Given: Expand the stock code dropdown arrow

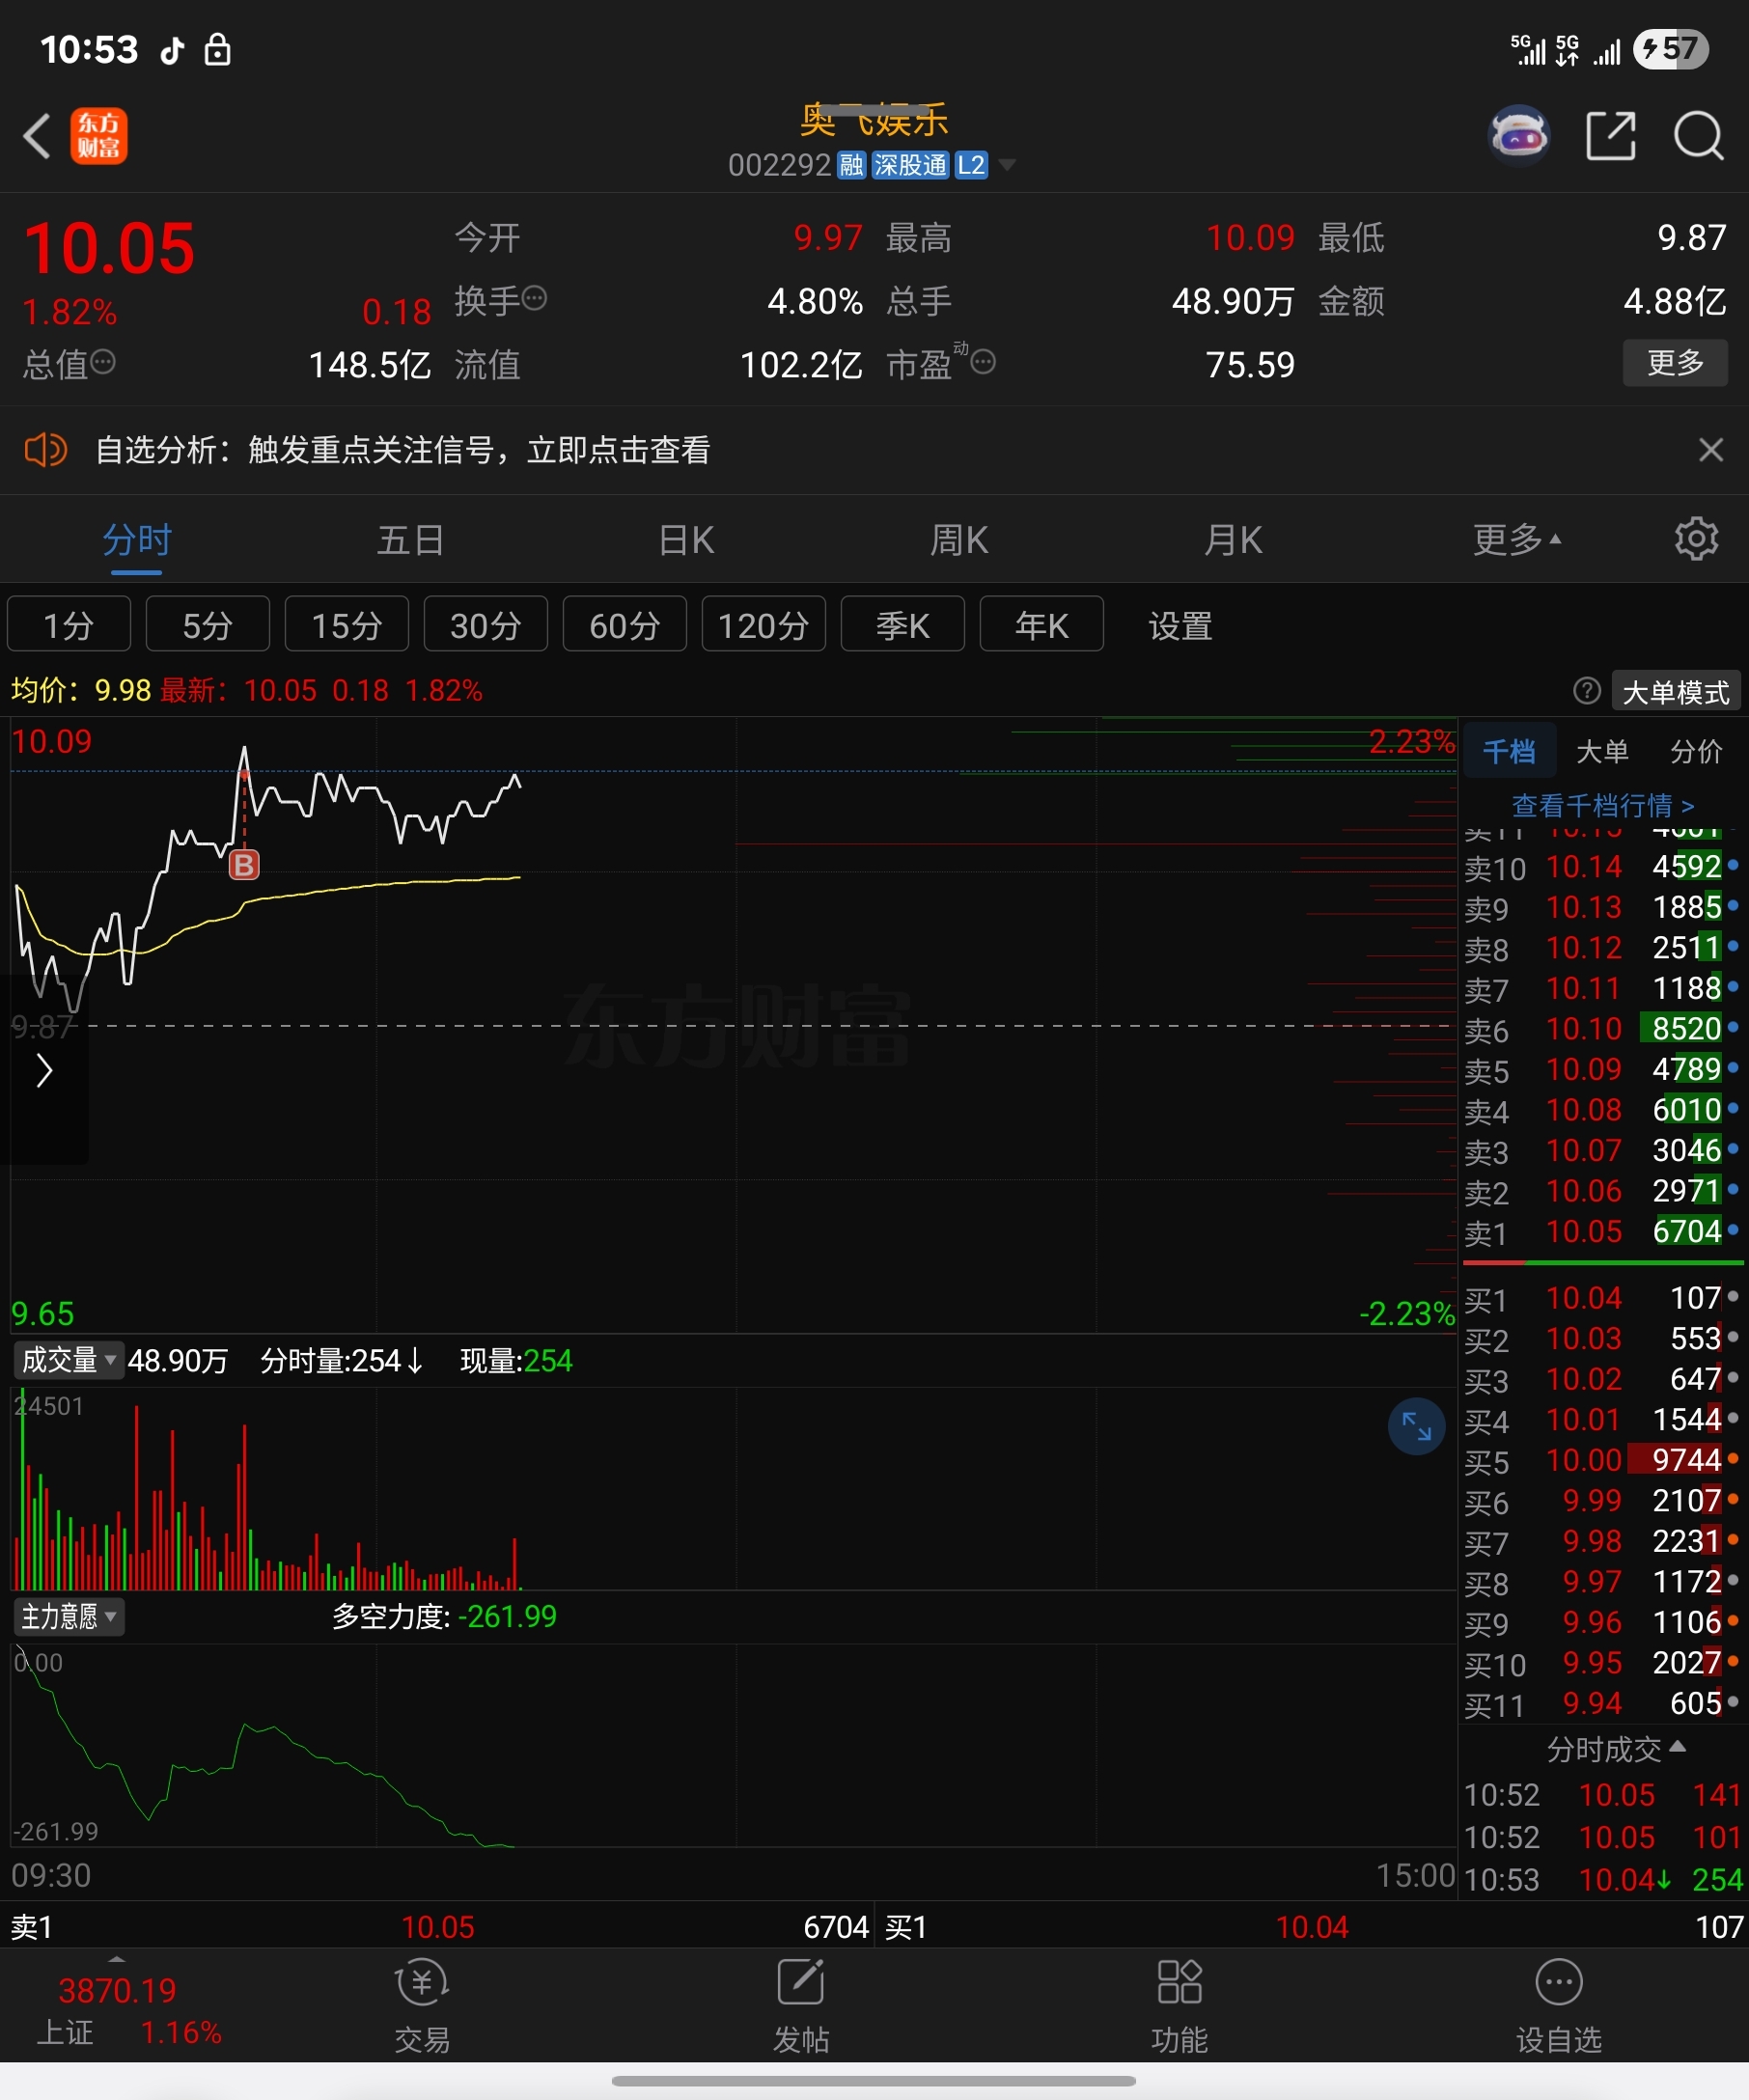Looking at the screenshot, I should click(1007, 165).
